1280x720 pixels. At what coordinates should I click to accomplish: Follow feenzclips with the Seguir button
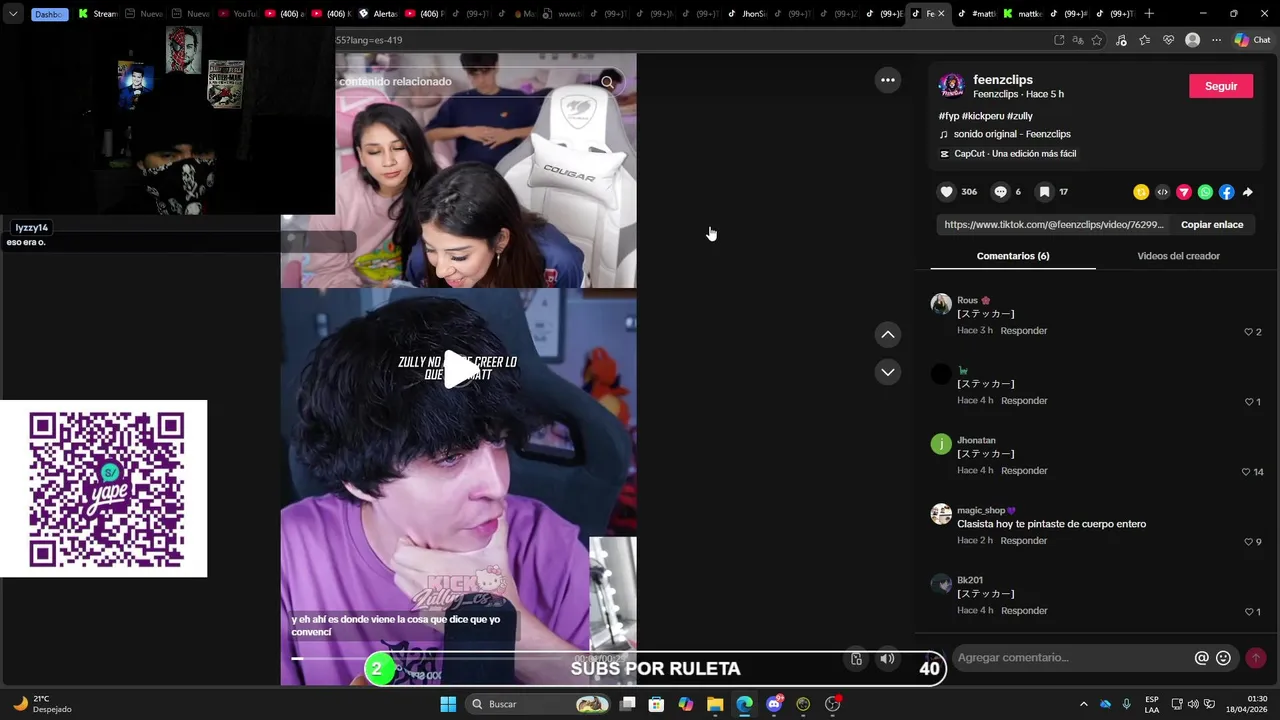[x=1221, y=86]
